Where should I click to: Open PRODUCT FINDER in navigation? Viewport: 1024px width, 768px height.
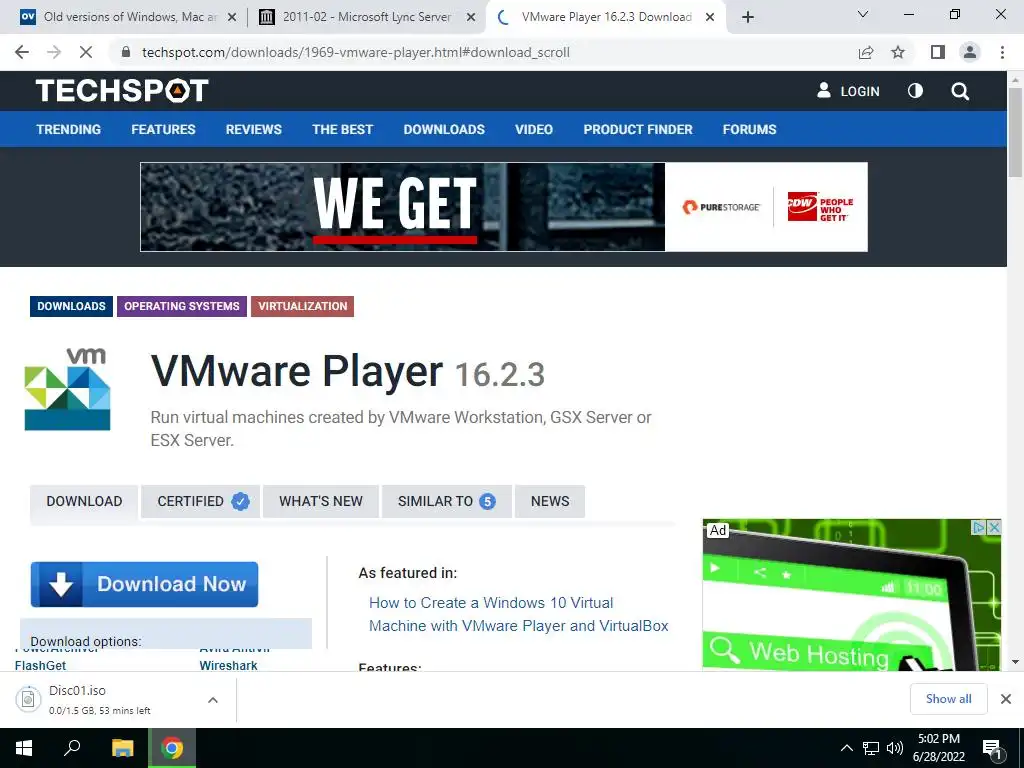(638, 129)
